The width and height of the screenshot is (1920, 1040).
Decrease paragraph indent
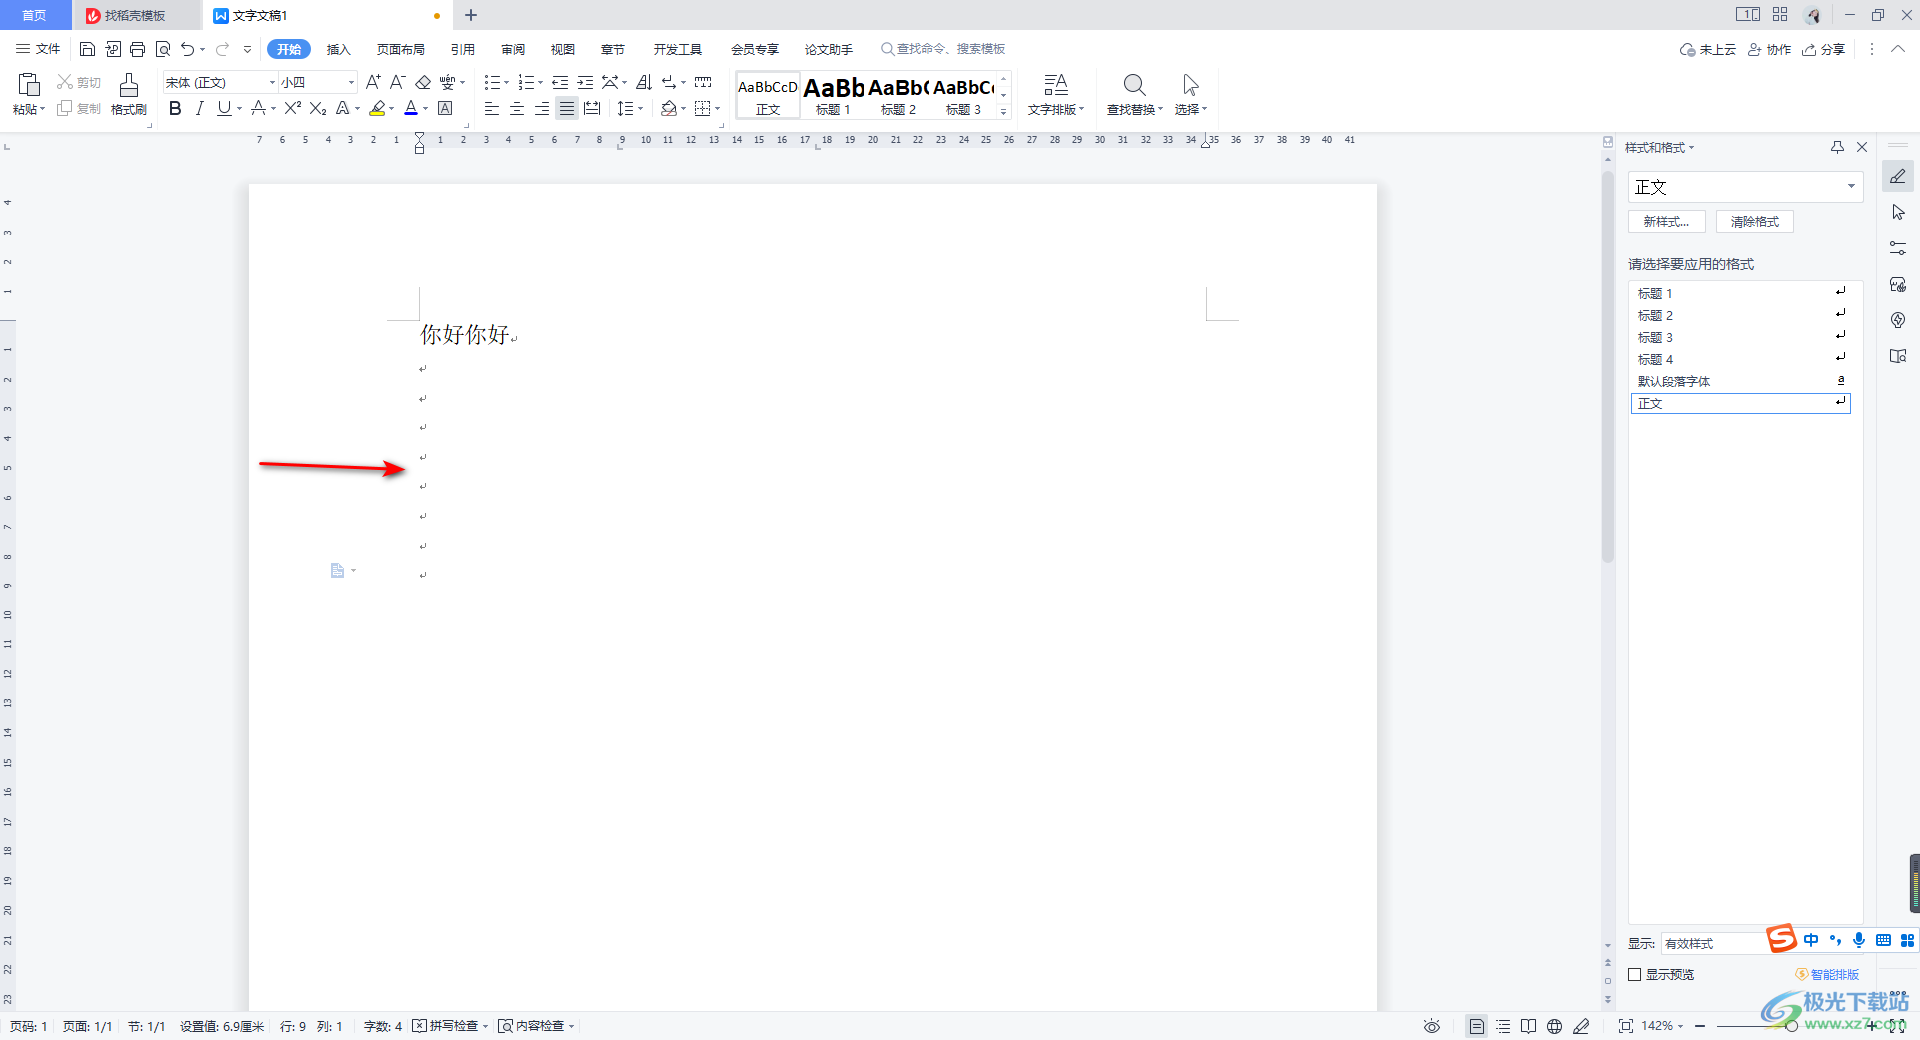click(x=560, y=82)
